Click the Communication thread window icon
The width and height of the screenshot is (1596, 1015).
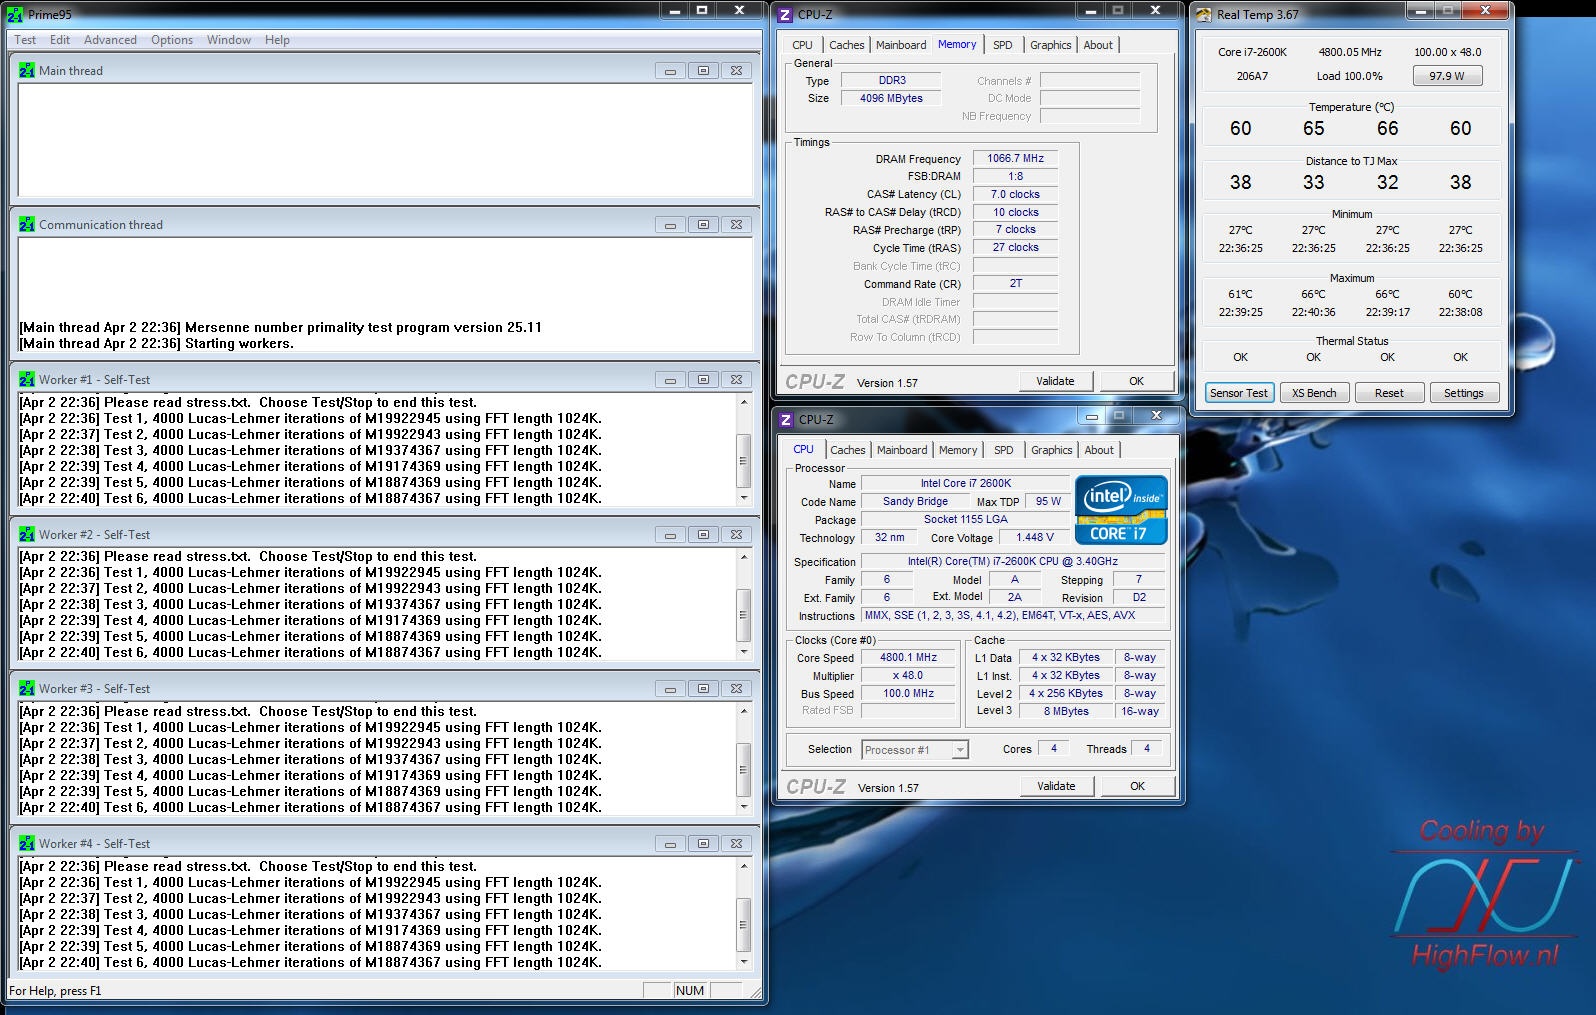(x=27, y=225)
